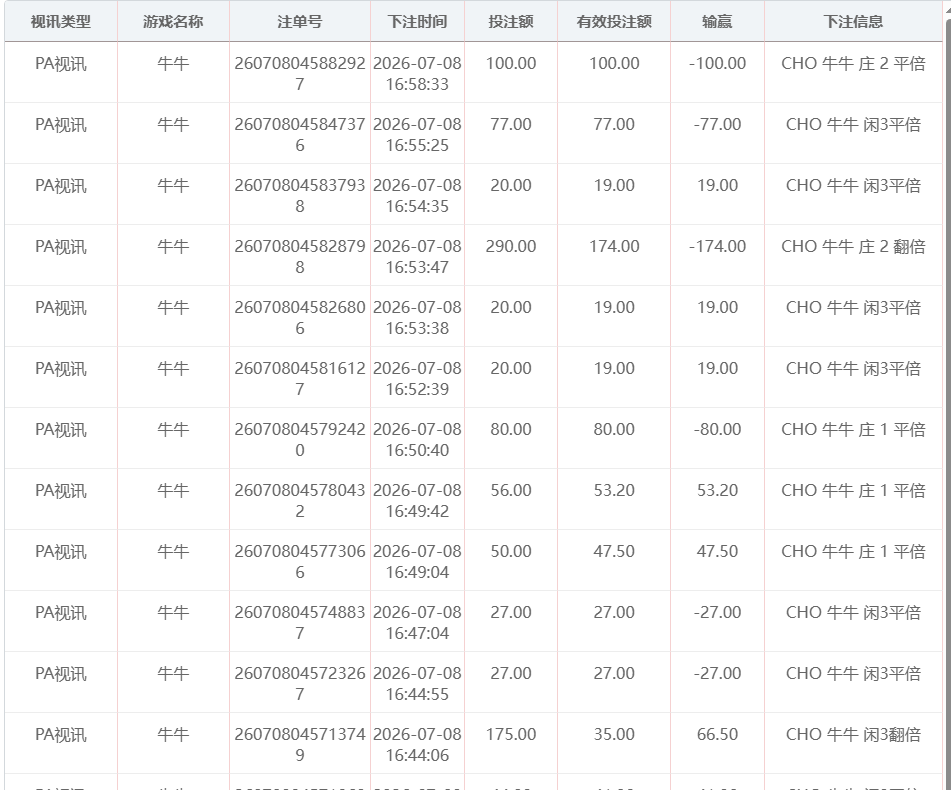Select bet number 260708045723267

coord(300,684)
